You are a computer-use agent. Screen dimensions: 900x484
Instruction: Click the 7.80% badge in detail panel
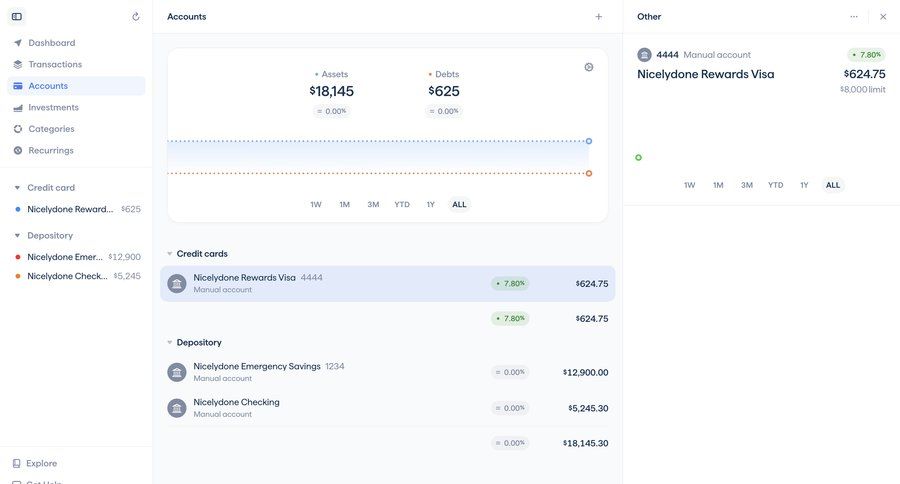[867, 55]
